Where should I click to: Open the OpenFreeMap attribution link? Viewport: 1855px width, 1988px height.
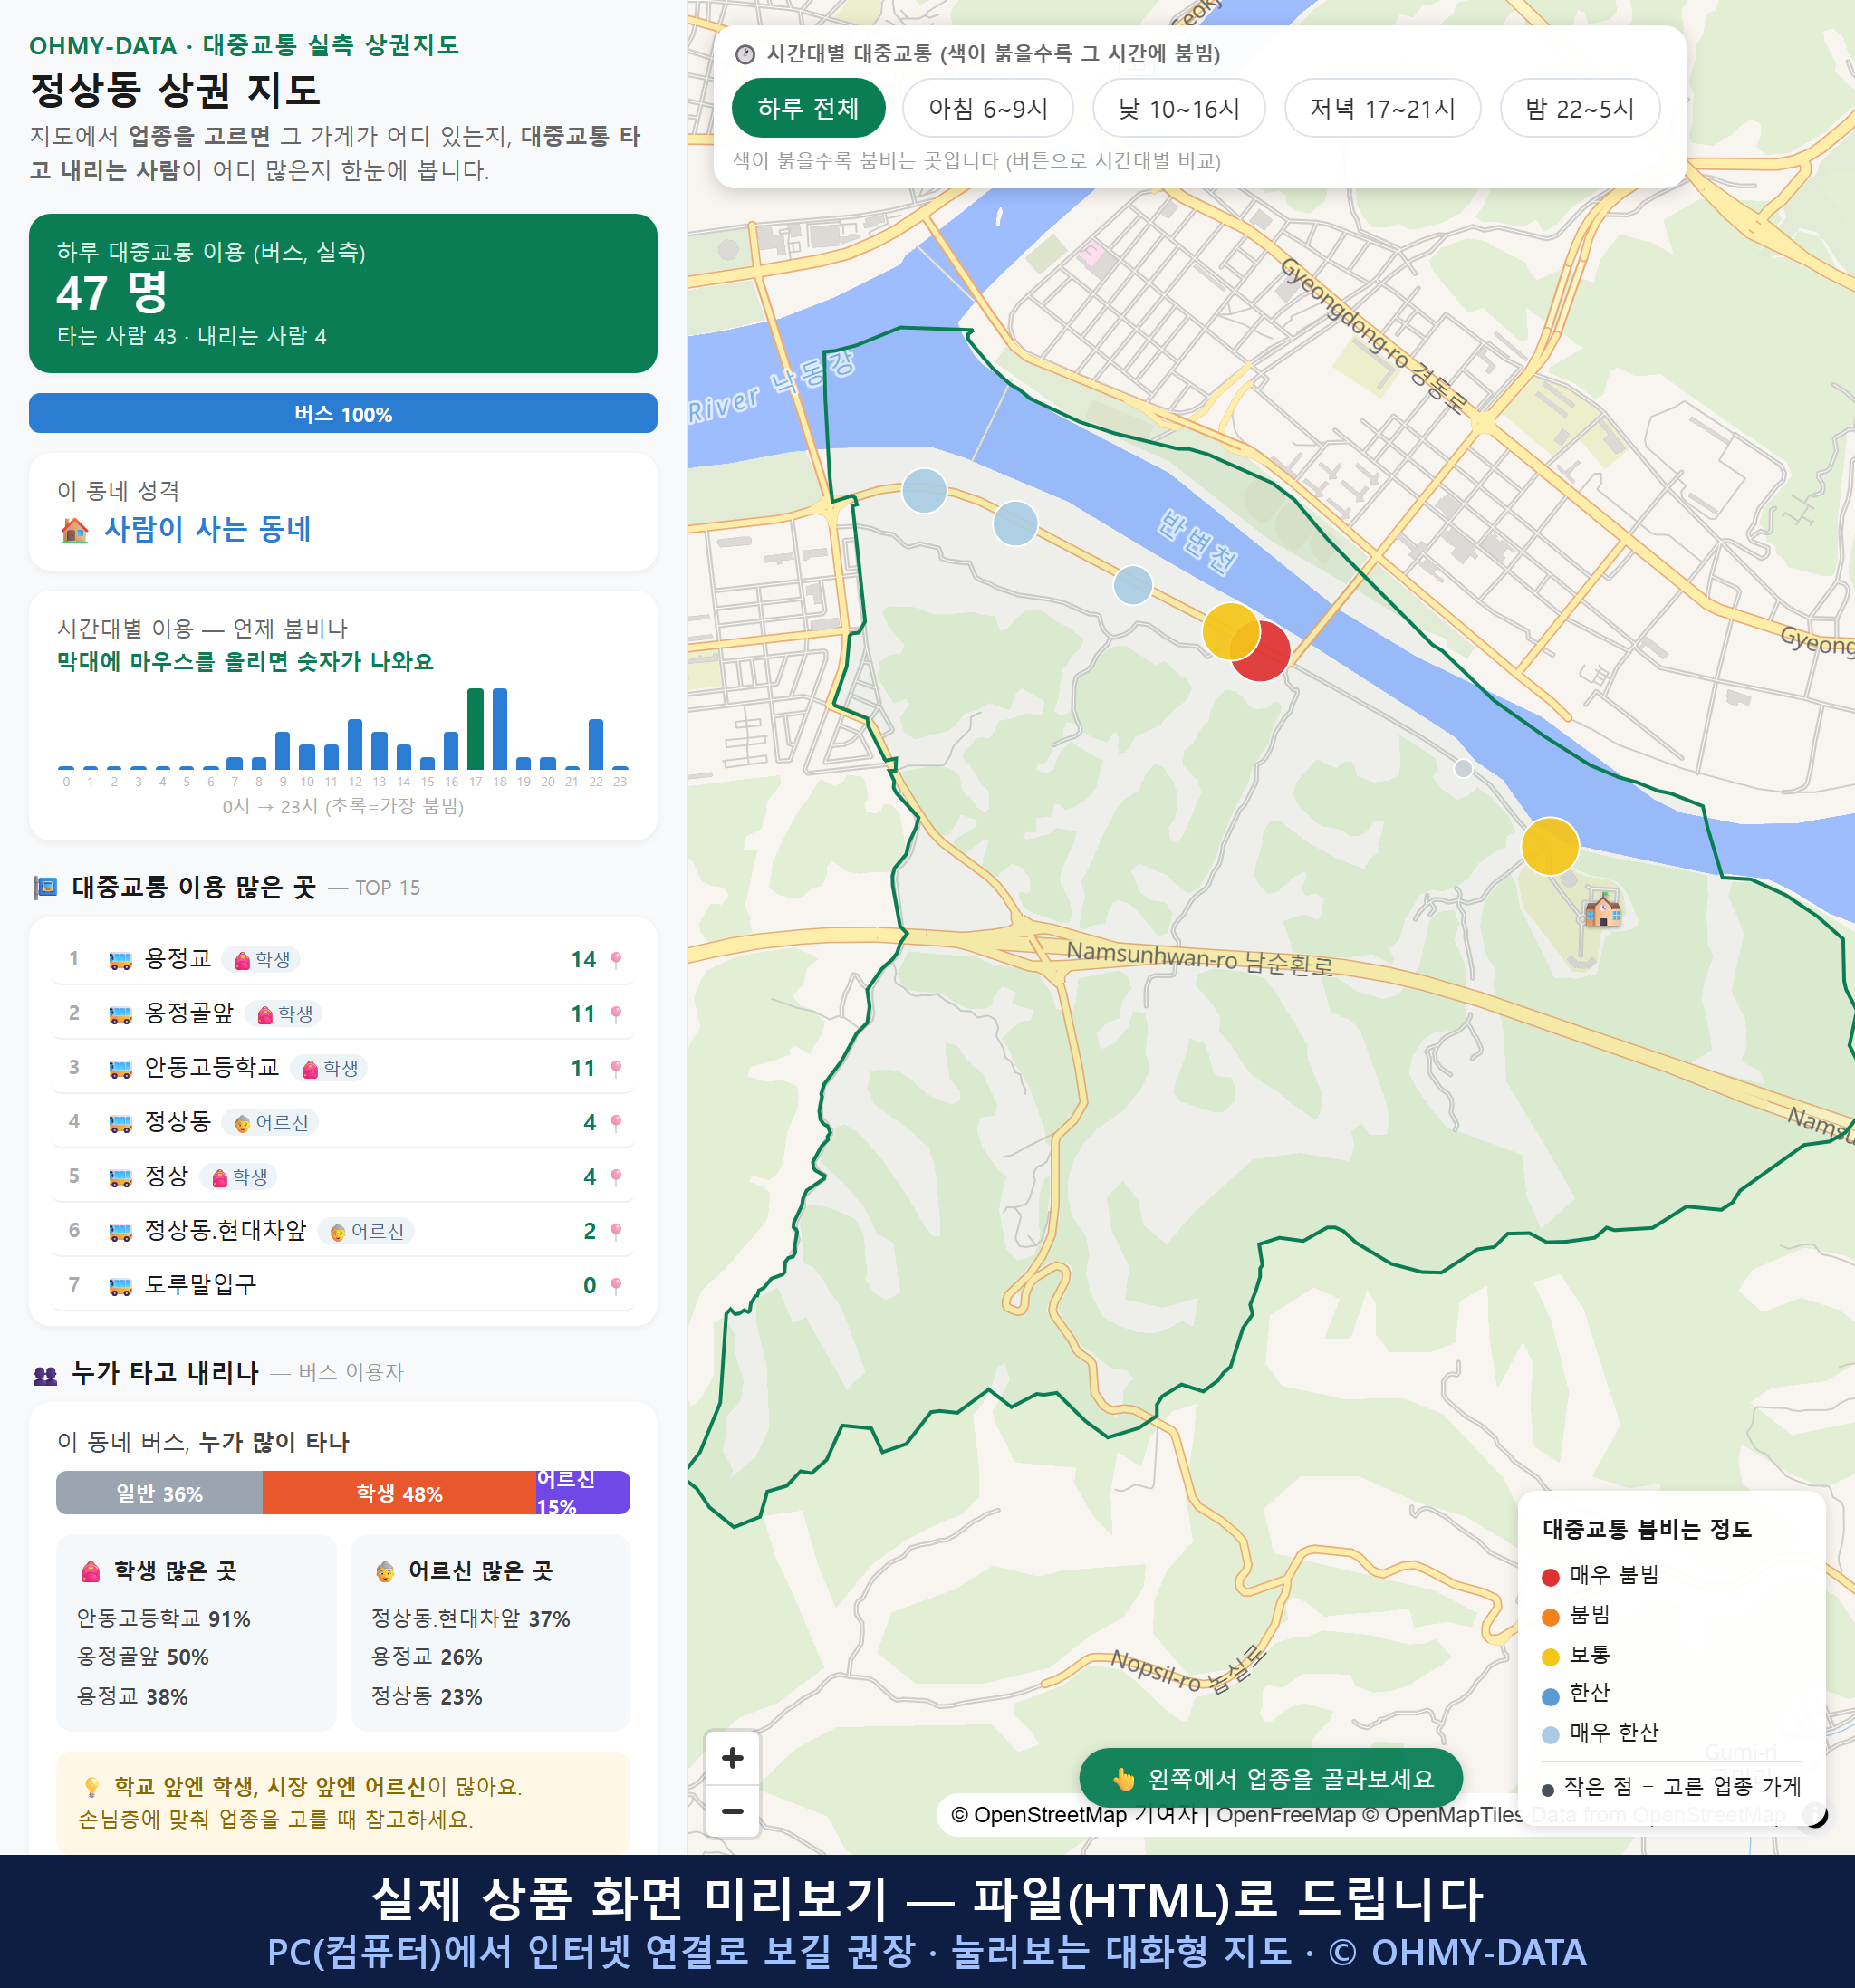[1286, 1815]
